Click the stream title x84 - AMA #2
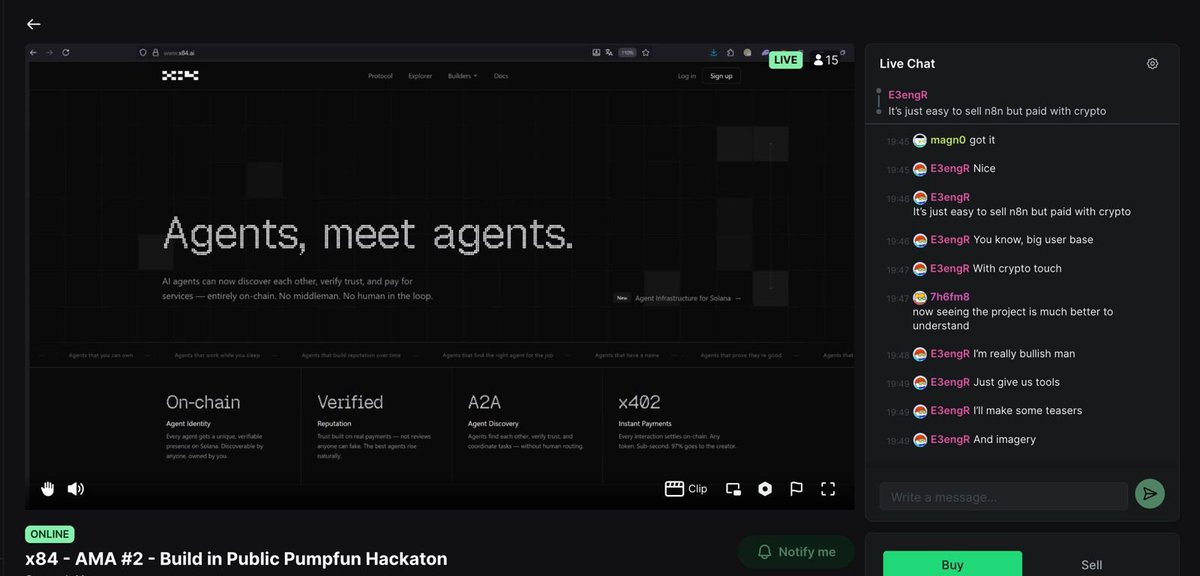Screen dimensions: 1200x576 coord(236,559)
